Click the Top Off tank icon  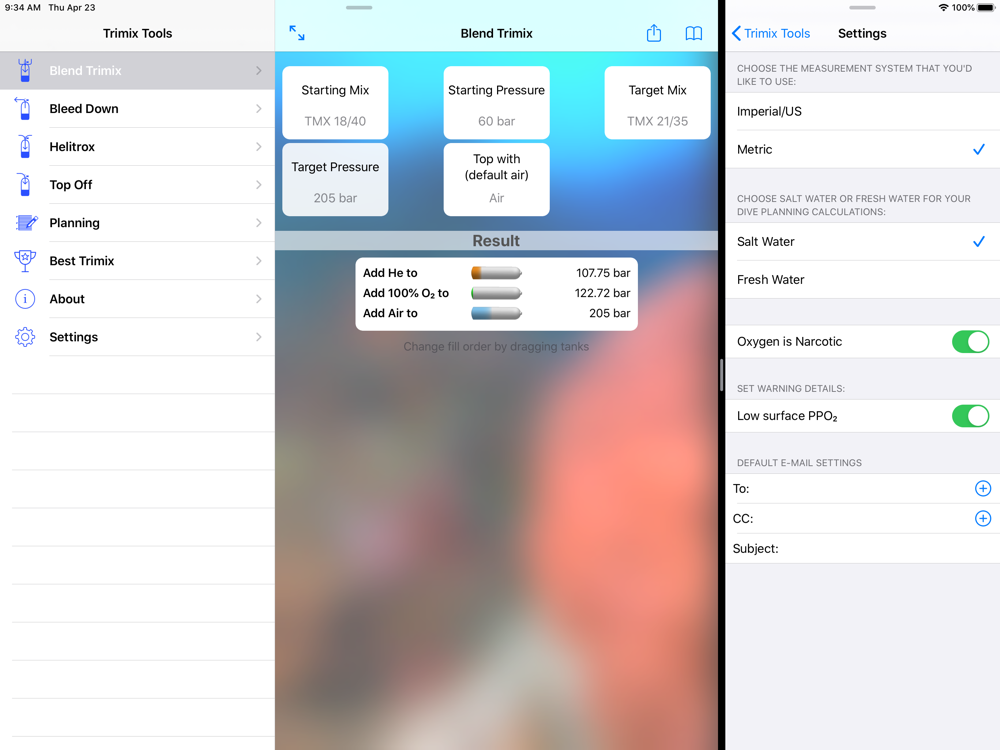[24, 184]
